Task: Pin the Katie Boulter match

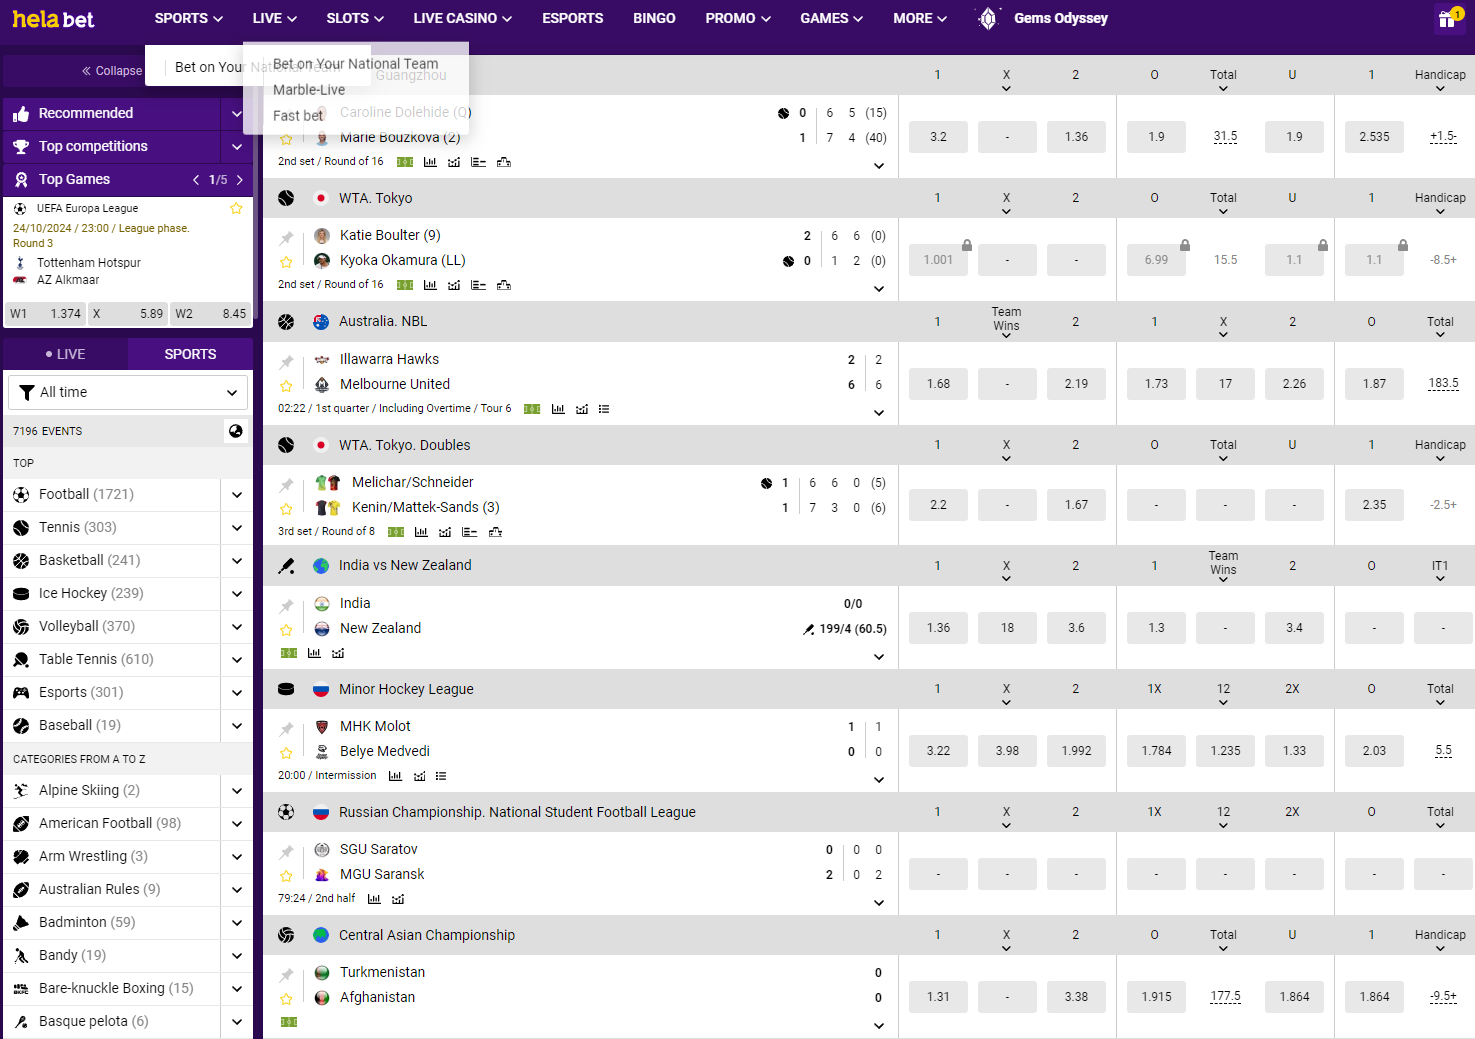Action: (x=286, y=238)
